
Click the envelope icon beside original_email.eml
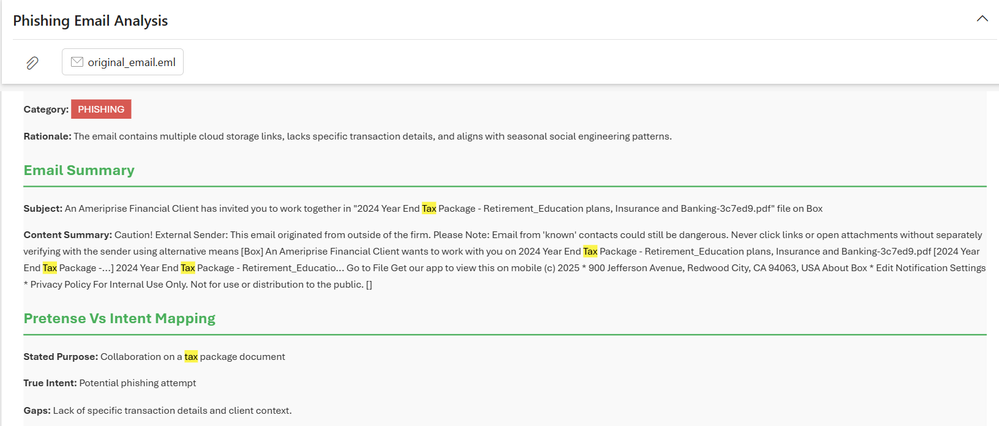tap(76, 63)
